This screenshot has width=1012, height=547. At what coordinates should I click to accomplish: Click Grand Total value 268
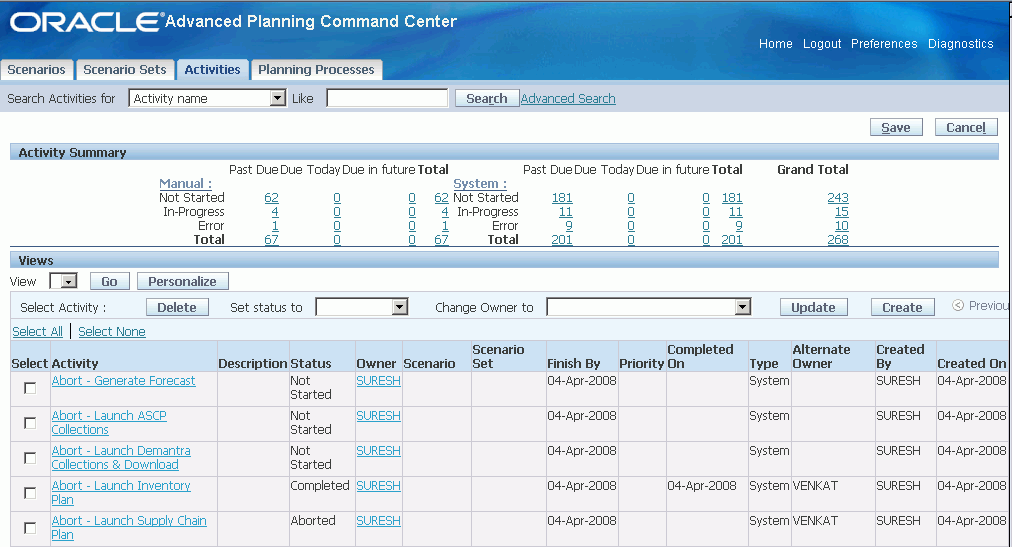point(838,240)
